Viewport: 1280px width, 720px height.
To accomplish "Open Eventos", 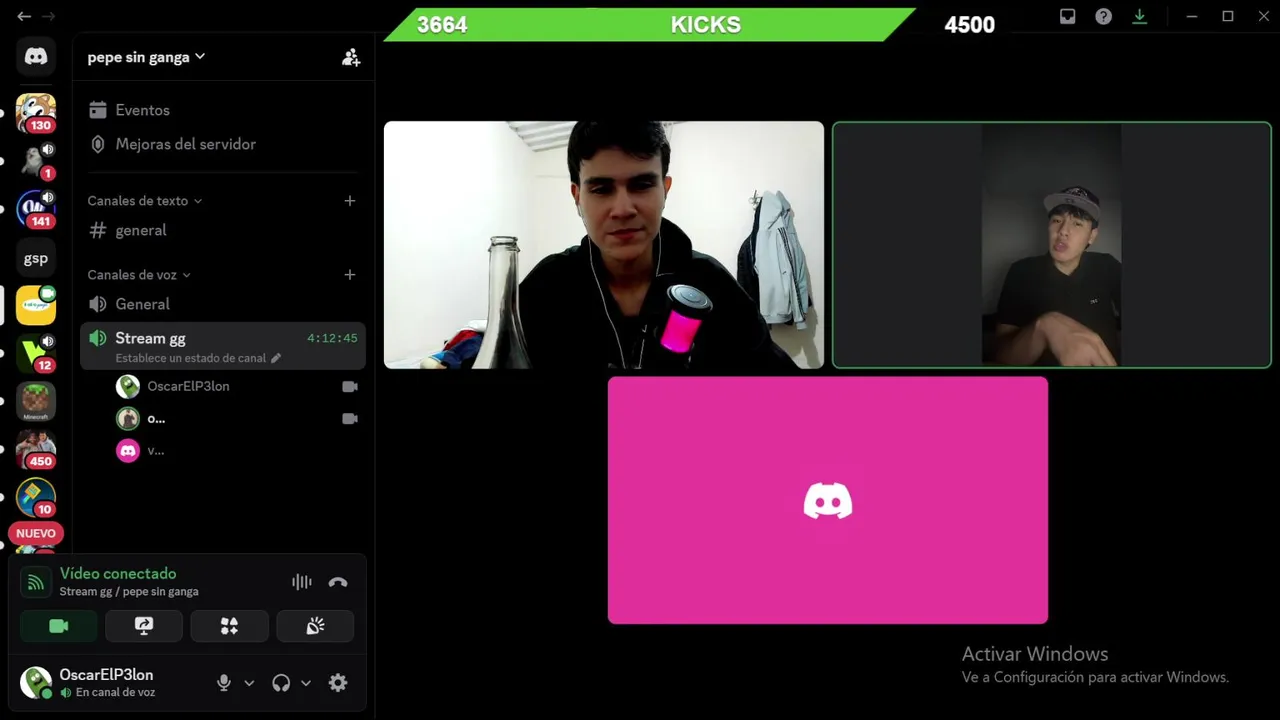I will point(222,110).
